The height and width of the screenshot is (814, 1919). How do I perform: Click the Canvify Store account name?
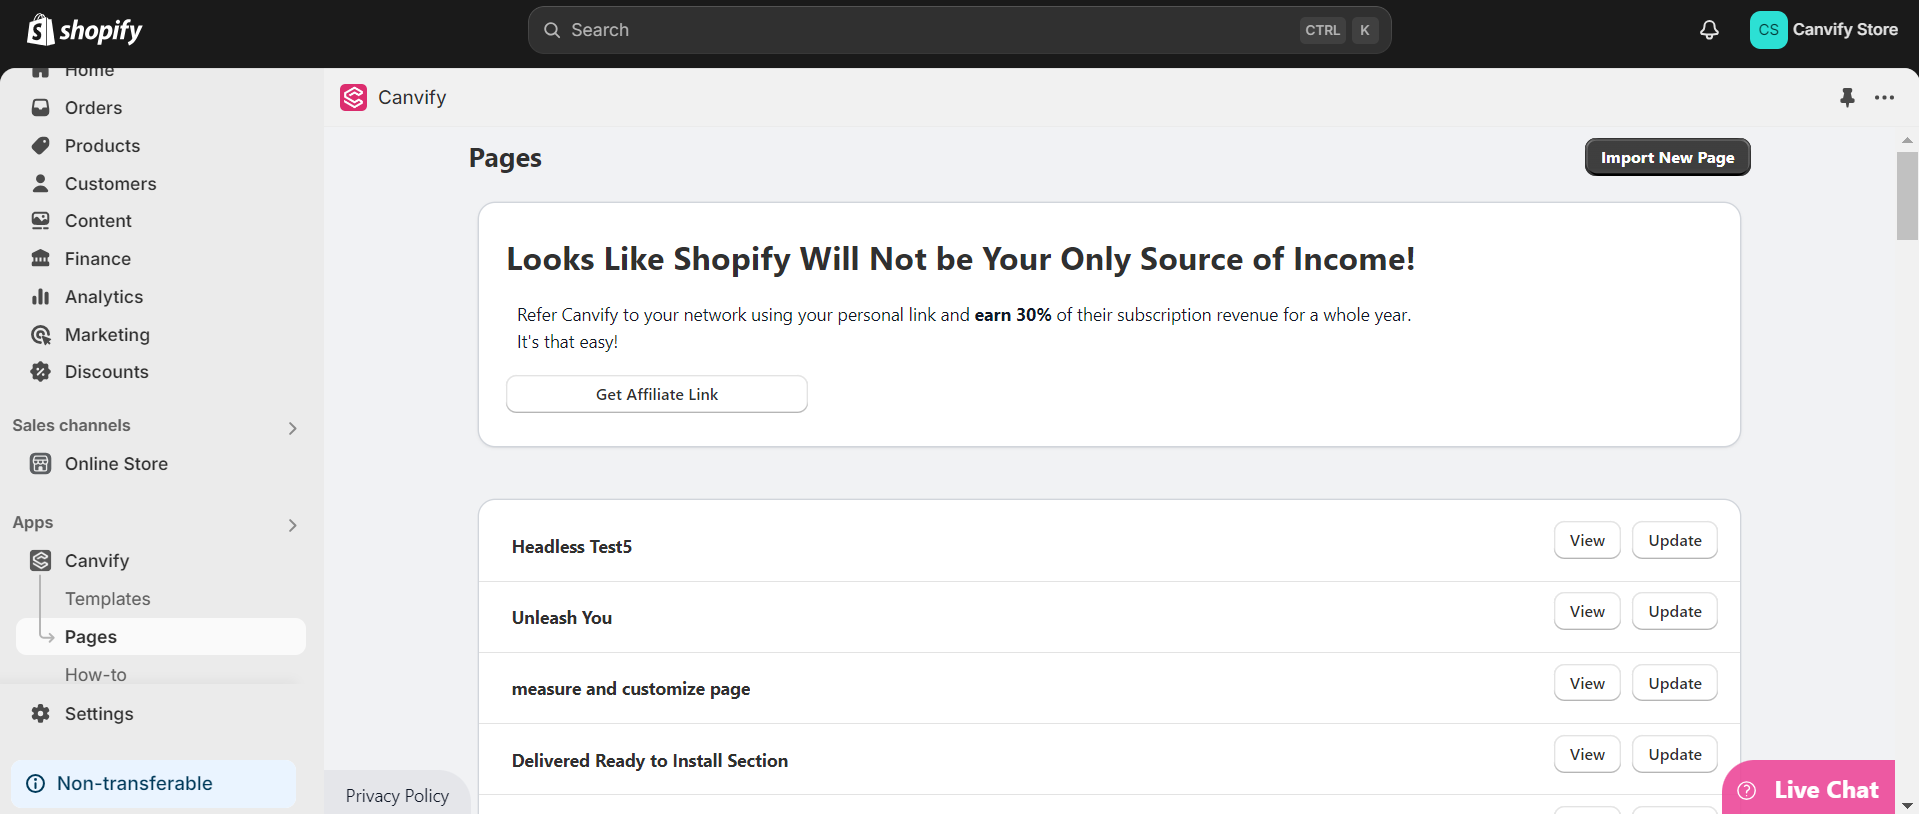click(x=1845, y=29)
